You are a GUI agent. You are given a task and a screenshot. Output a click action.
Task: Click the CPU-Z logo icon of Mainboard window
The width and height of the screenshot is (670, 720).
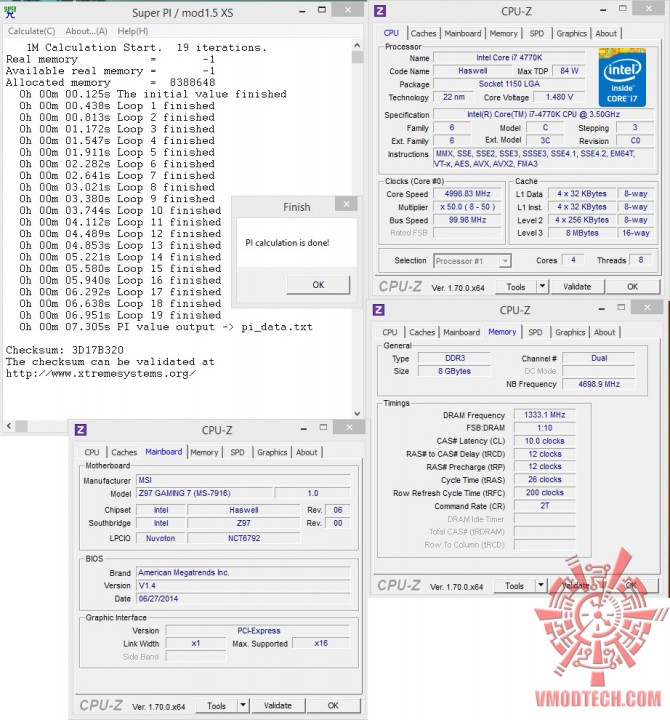(x=81, y=429)
